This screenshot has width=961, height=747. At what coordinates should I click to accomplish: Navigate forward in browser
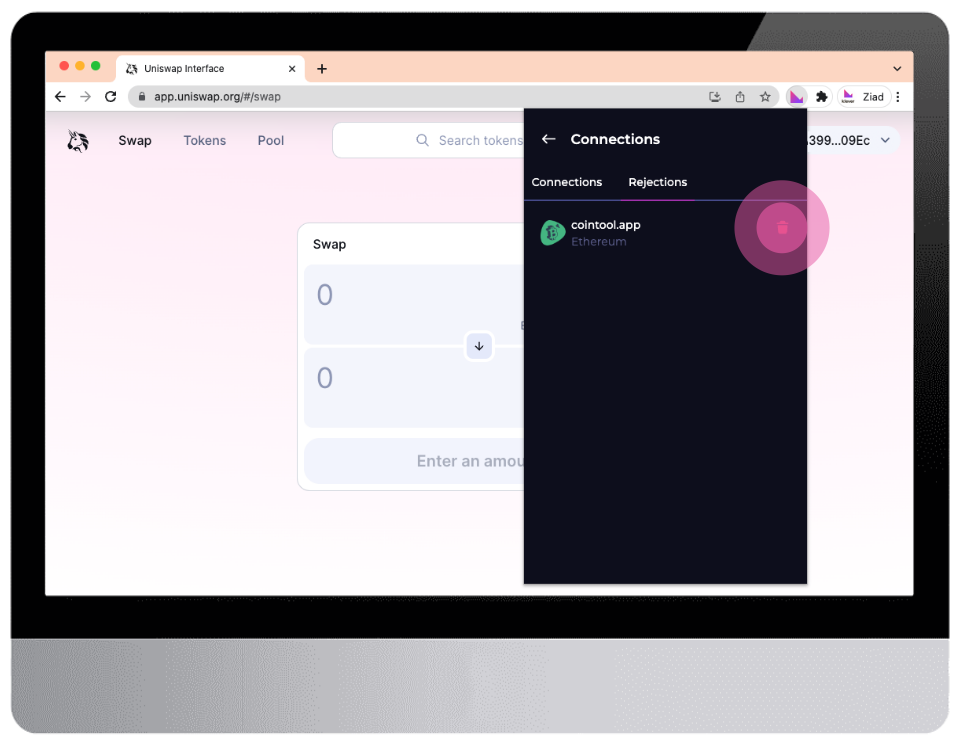[85, 97]
